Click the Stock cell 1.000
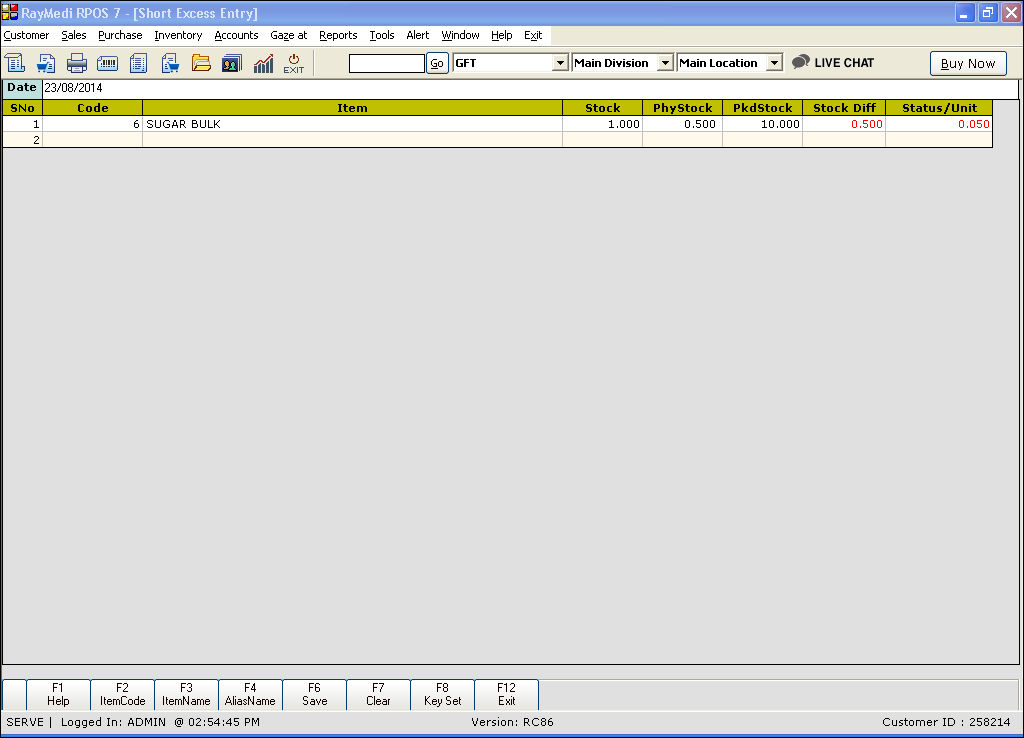 [602, 124]
